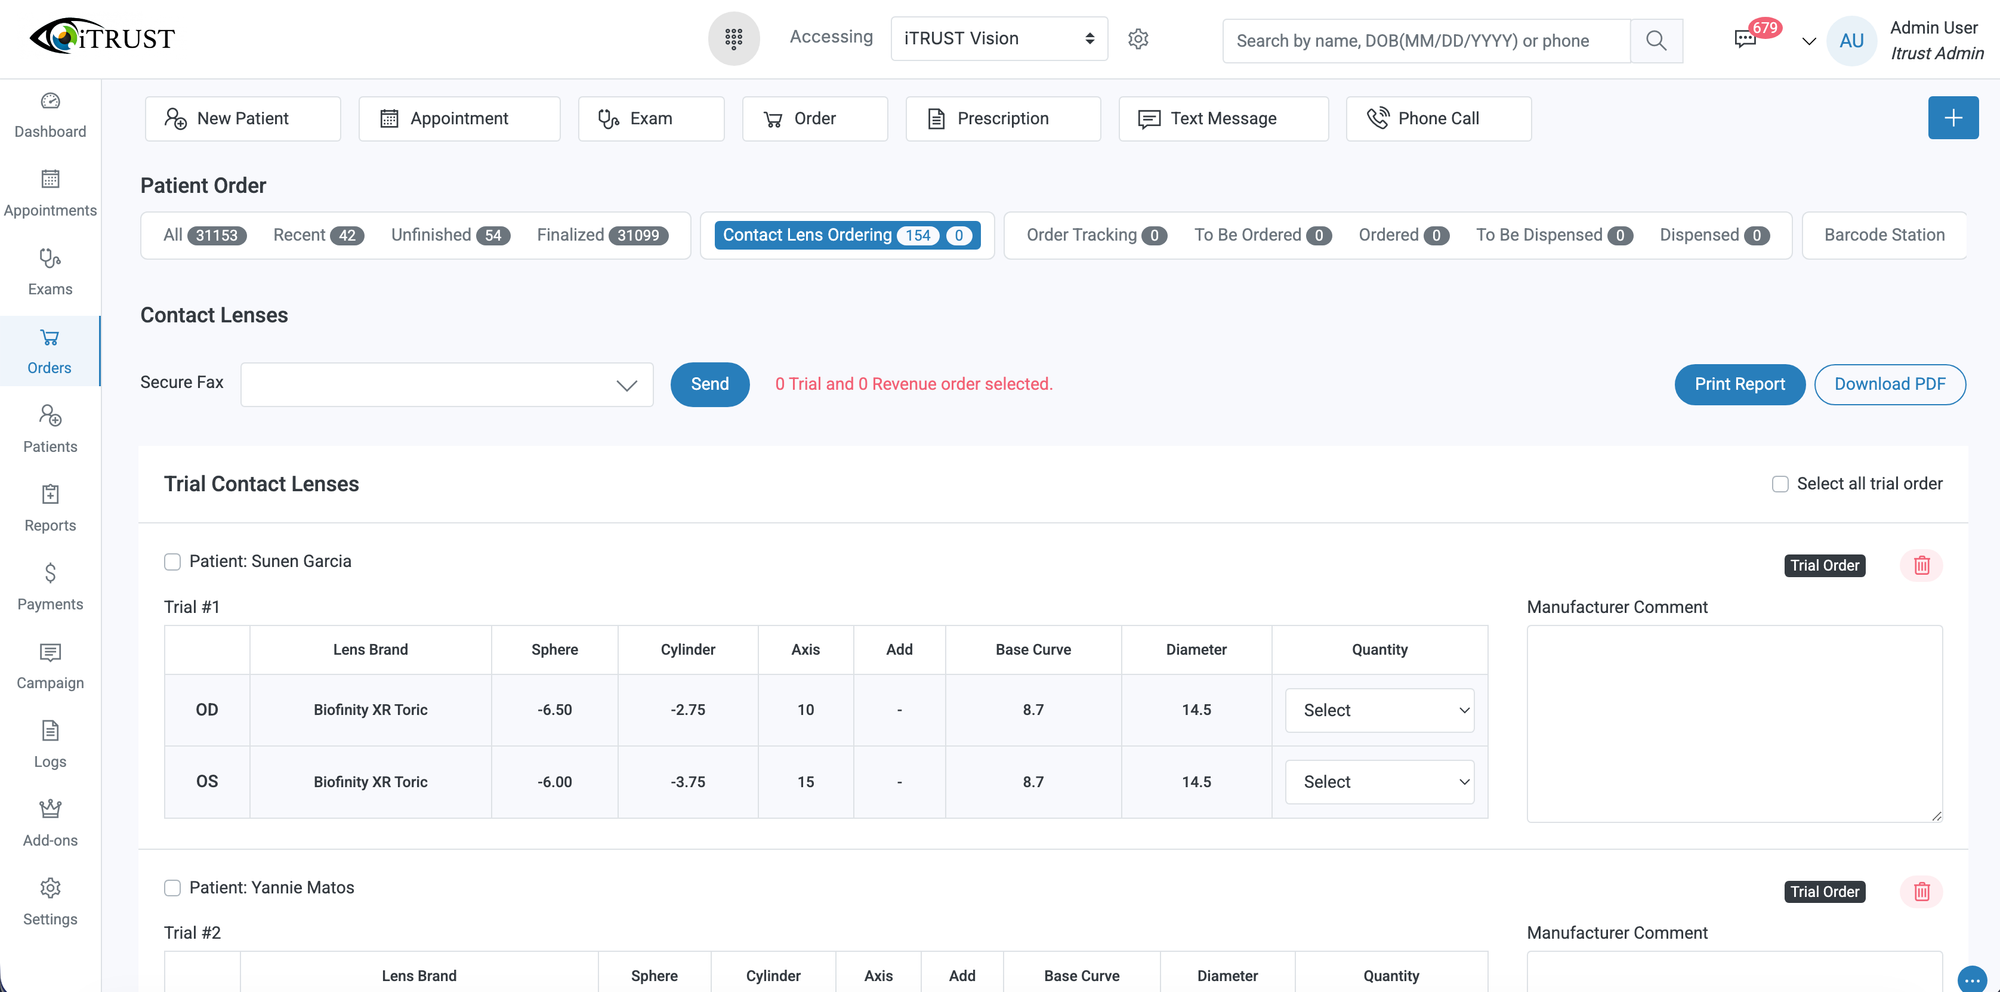Expand the iTRUST Vision location selector
Screen dimensions: 2000x992
pyautogui.click(x=998, y=39)
